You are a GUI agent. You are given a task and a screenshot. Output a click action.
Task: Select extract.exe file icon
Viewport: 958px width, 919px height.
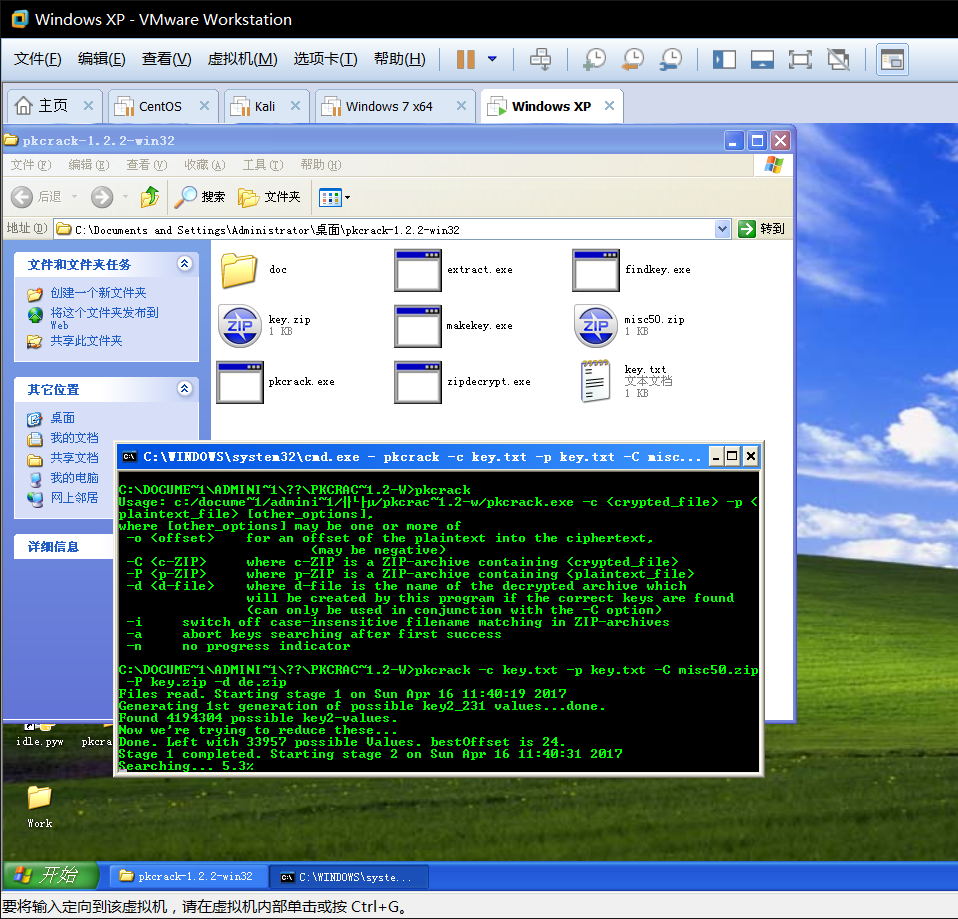pyautogui.click(x=418, y=270)
